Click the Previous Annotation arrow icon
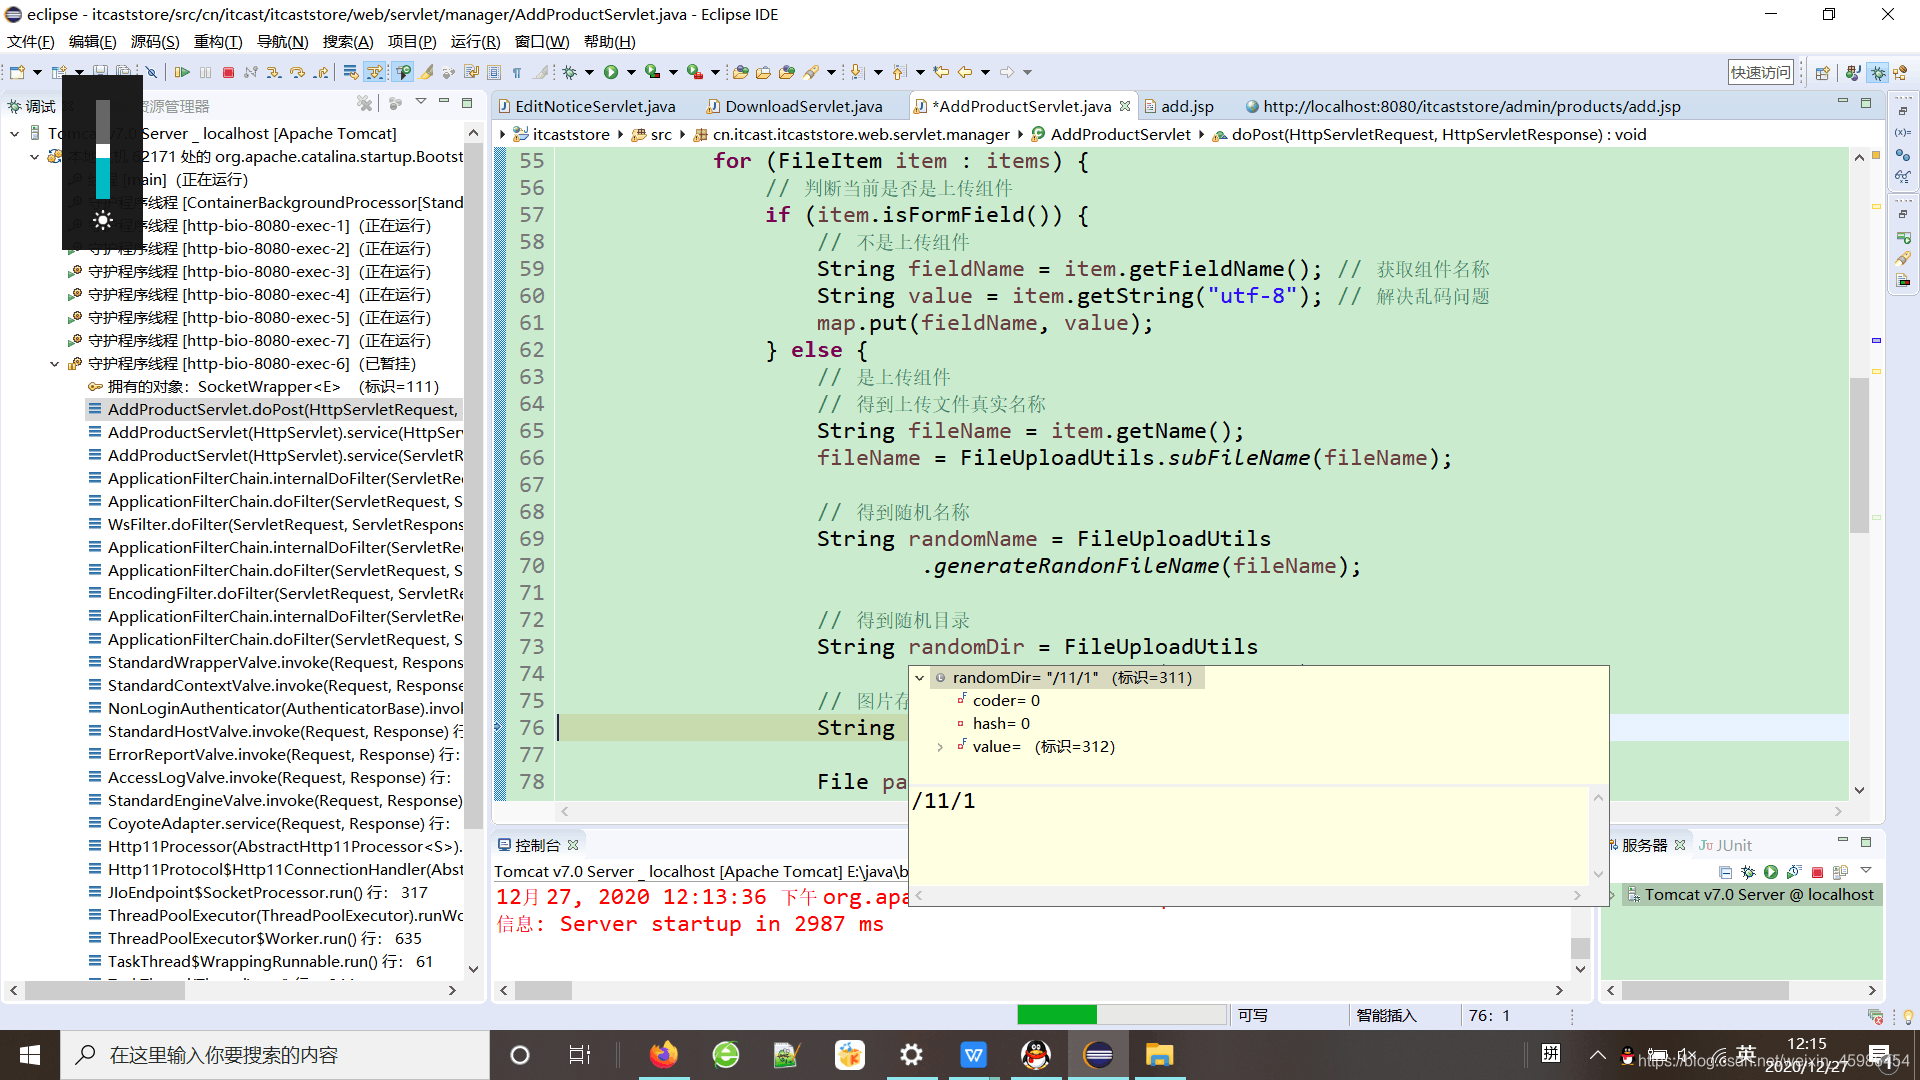Viewport: 1920px width, 1080px height. 899,72
